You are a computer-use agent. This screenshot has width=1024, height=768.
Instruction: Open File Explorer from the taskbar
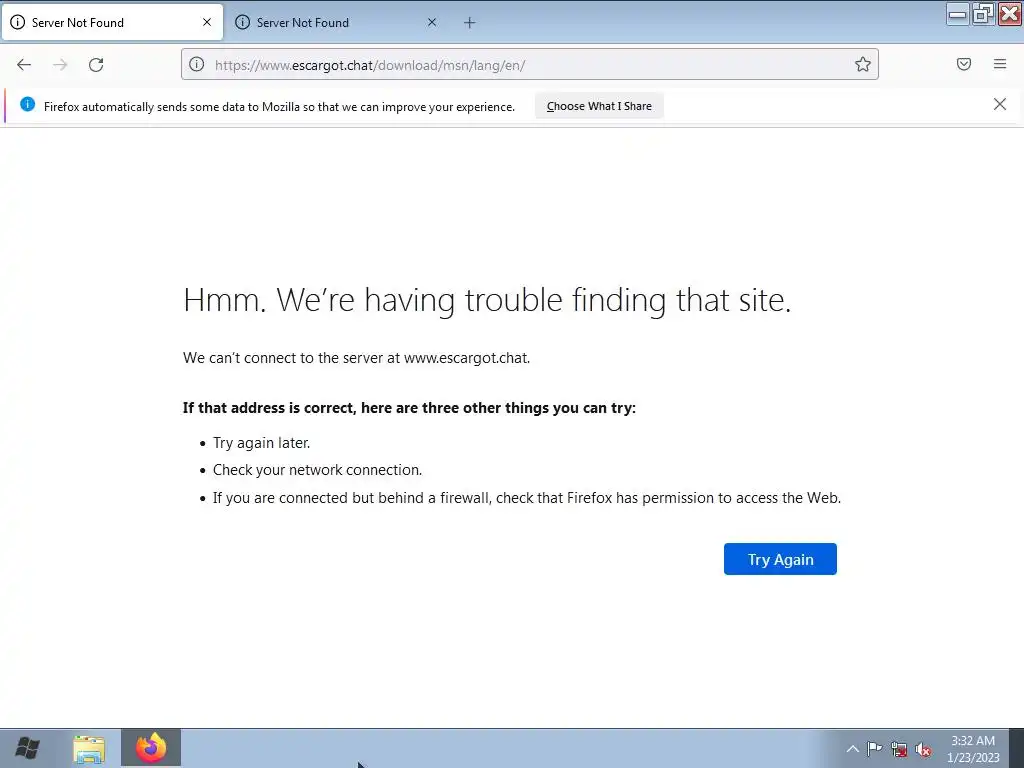click(x=89, y=749)
